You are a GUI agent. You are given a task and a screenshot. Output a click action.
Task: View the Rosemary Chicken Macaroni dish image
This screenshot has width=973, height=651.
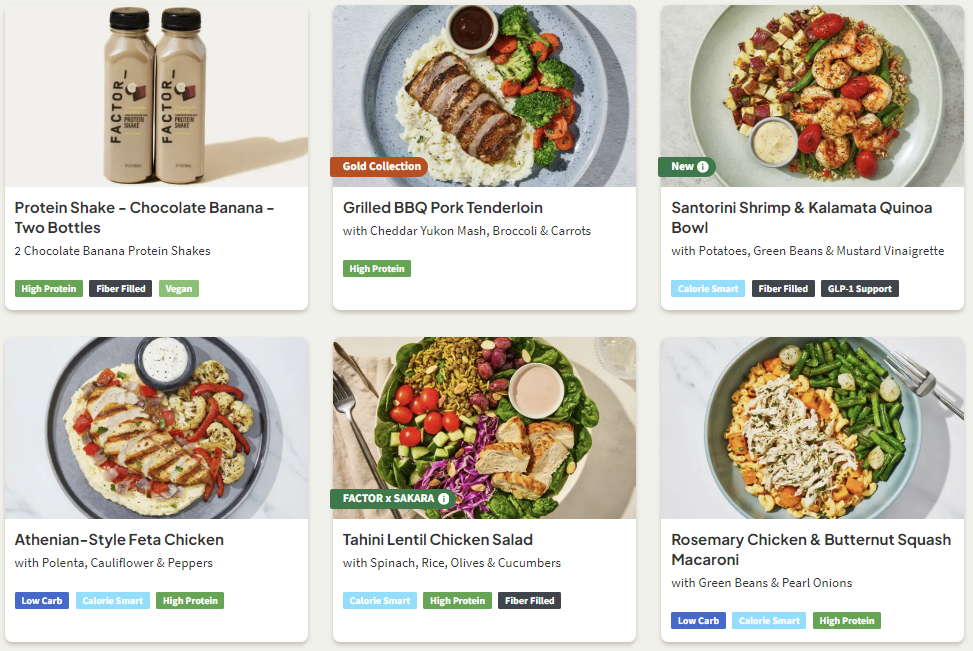click(x=812, y=428)
